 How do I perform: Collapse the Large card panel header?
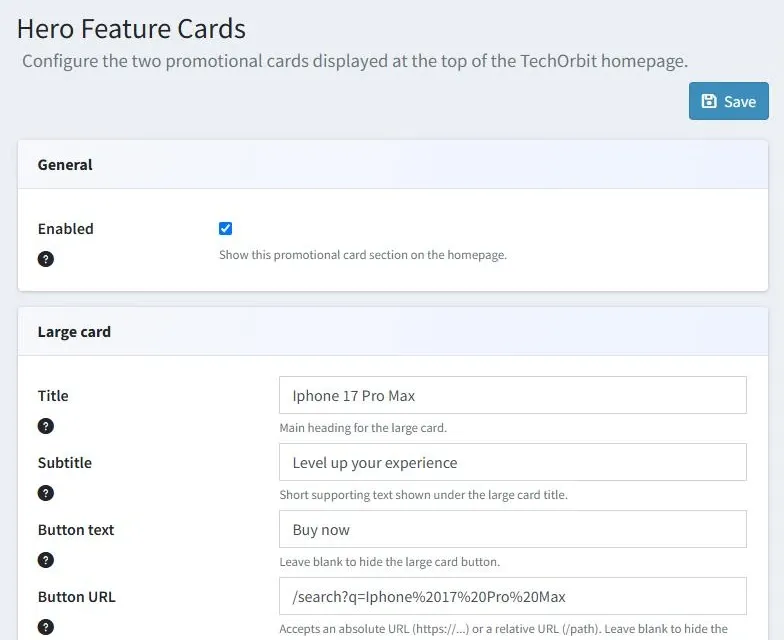(x=393, y=332)
